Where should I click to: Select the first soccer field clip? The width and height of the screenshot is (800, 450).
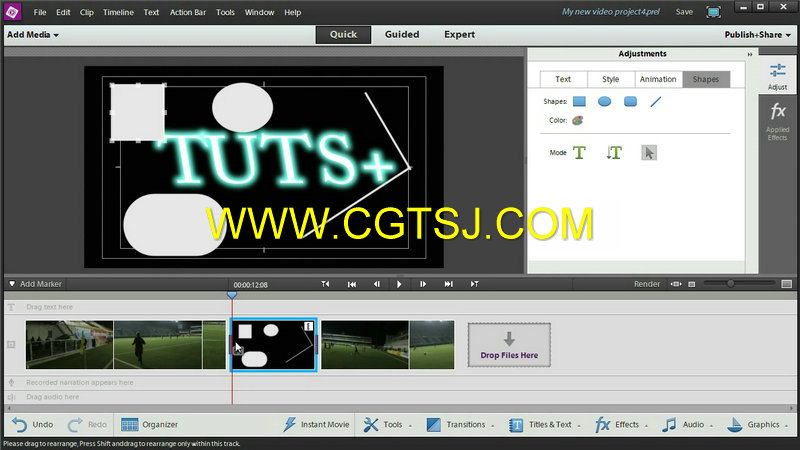click(126, 344)
